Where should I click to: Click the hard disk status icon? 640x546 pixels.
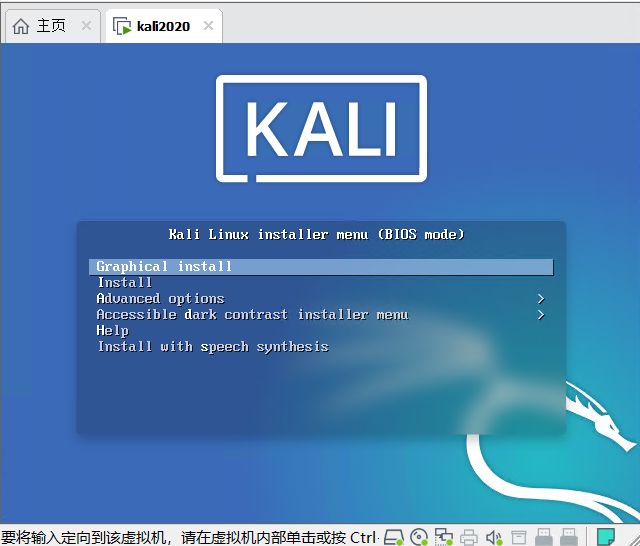(x=394, y=537)
